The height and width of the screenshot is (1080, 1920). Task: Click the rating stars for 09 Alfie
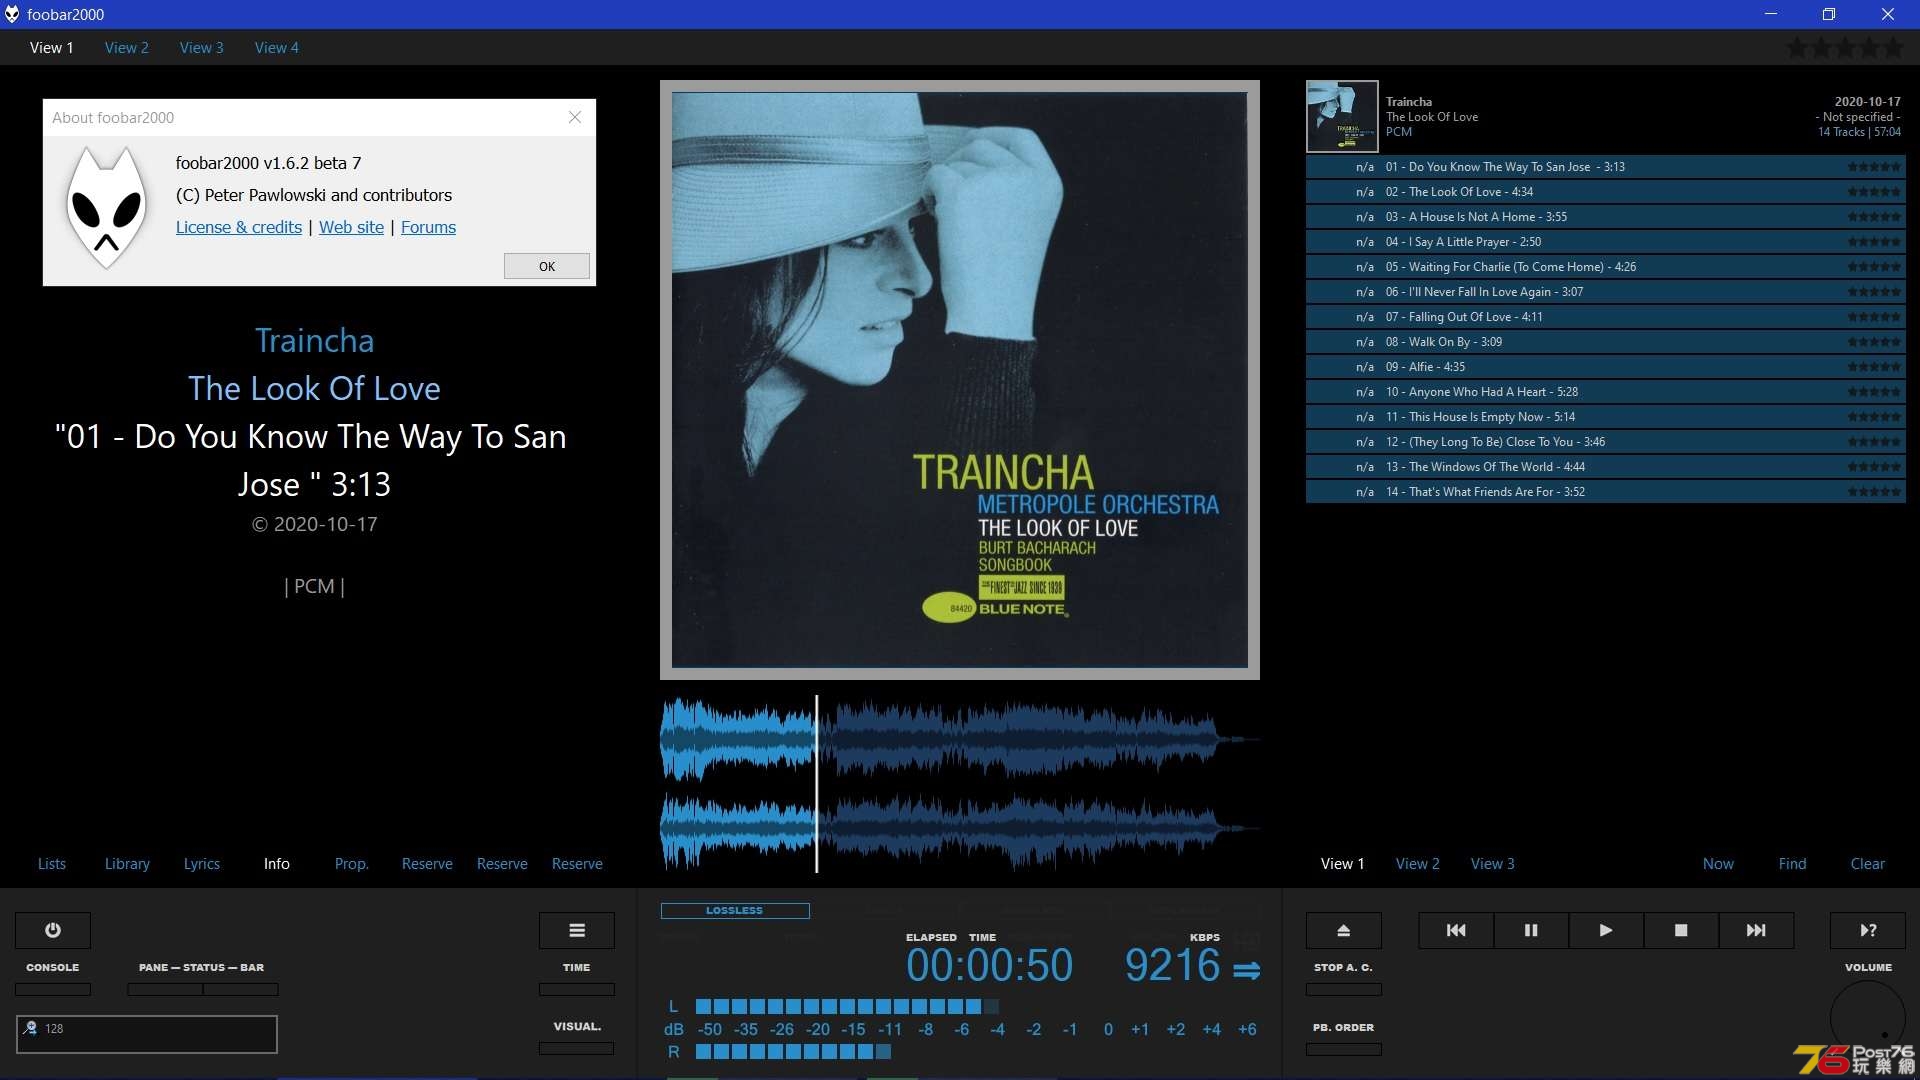[x=1874, y=367]
